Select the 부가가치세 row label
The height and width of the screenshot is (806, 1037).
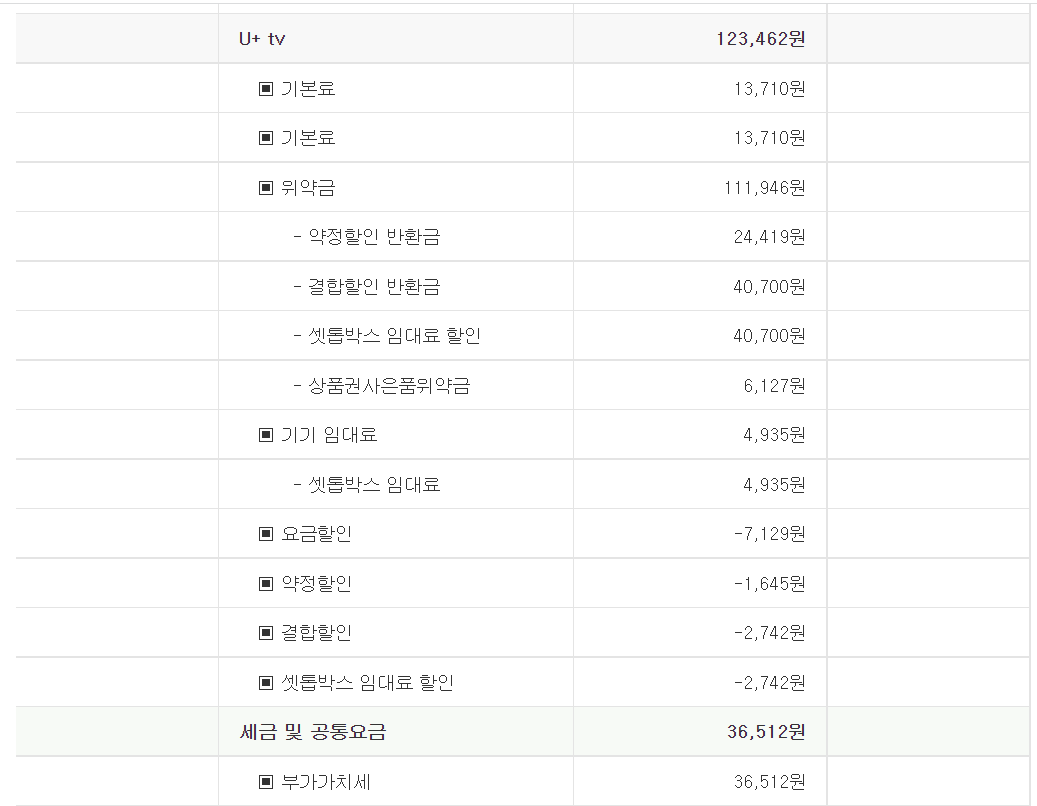[x=326, y=782]
